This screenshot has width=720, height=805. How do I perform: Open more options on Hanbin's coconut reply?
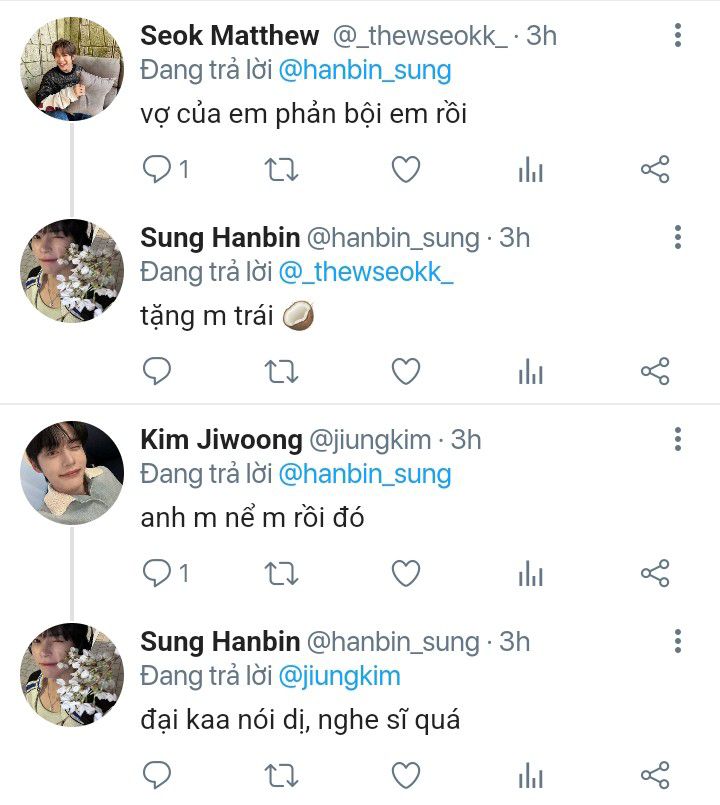678,238
